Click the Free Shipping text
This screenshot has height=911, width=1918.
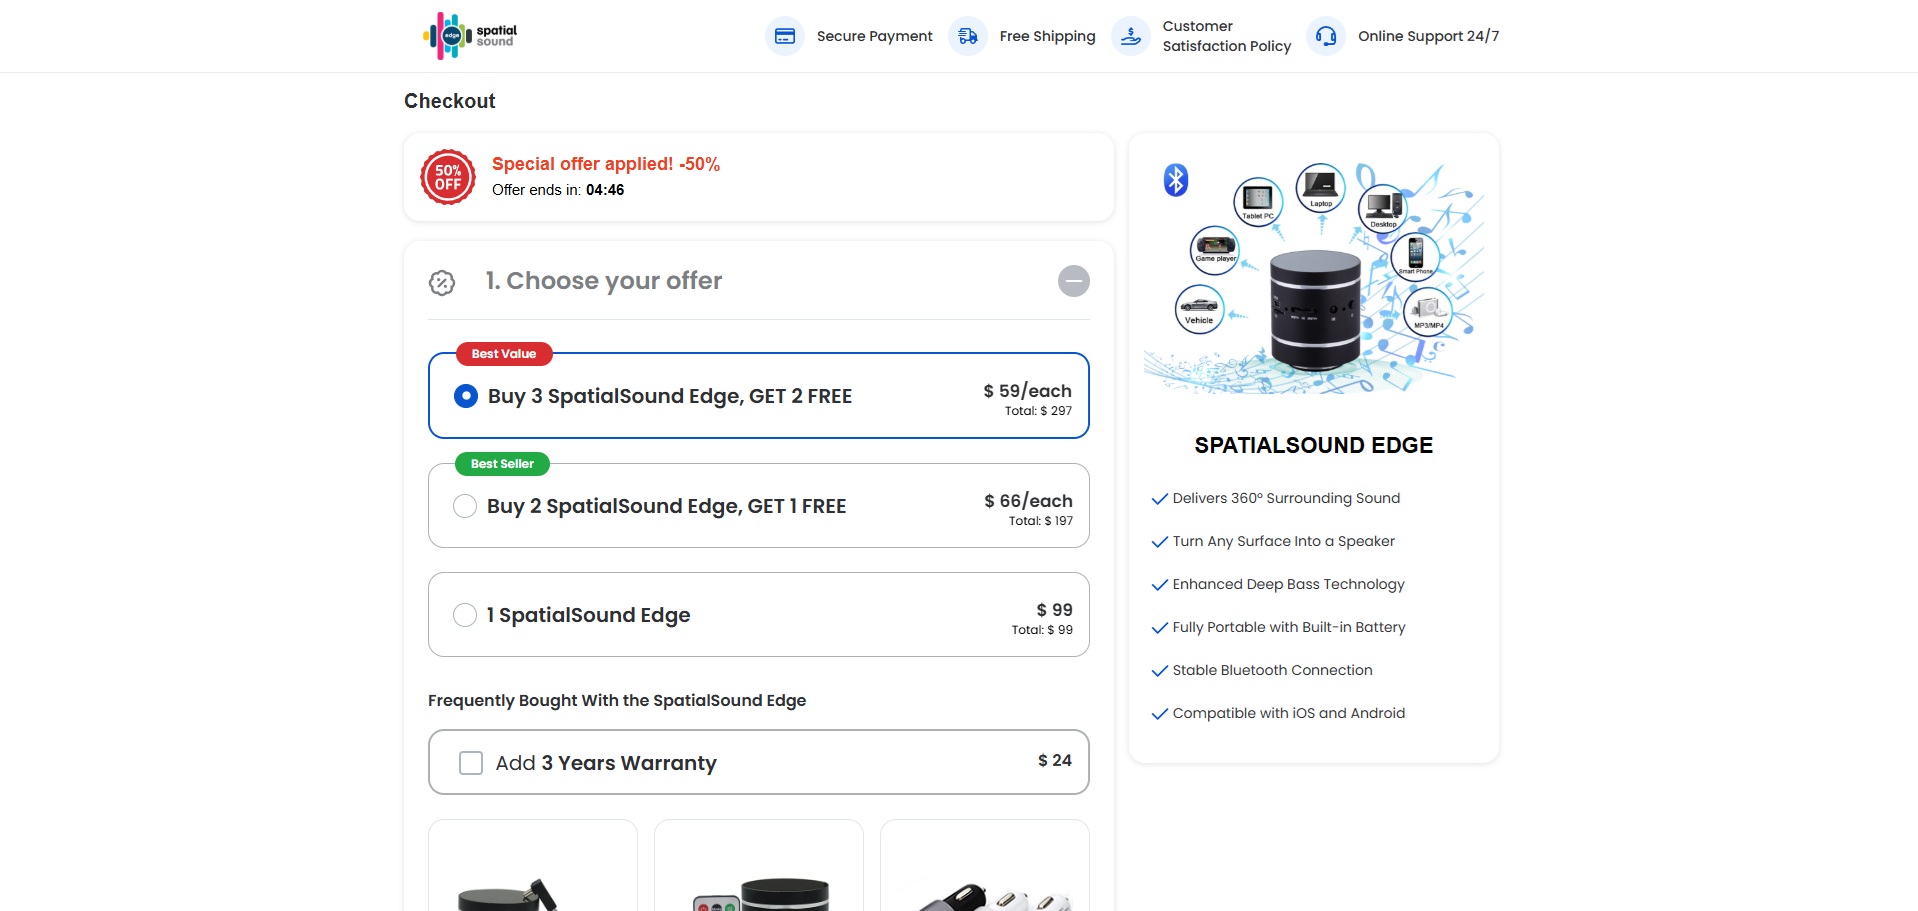(1047, 36)
